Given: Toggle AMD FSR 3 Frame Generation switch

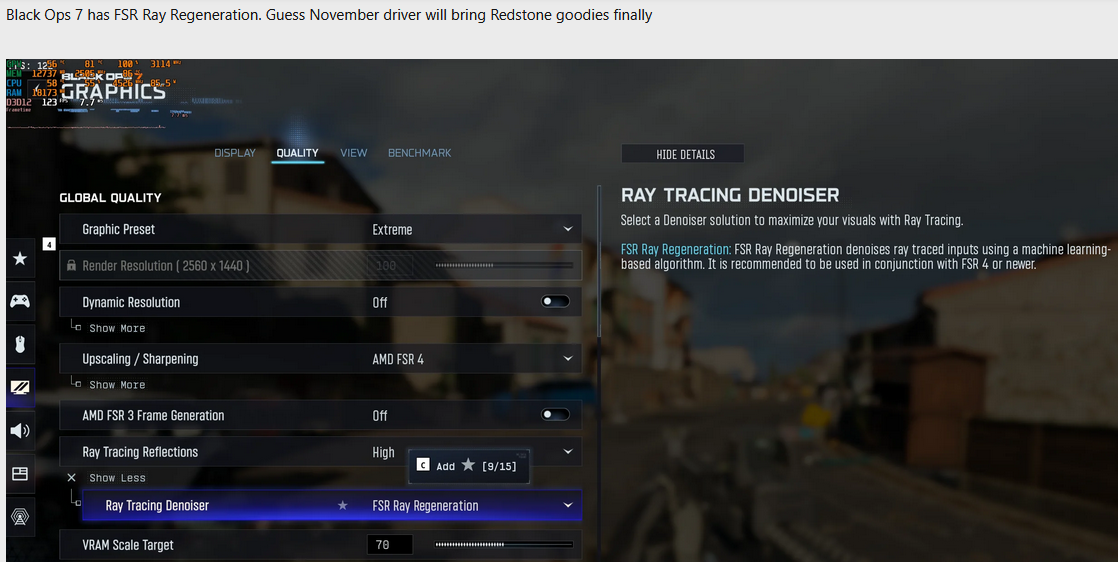Looking at the screenshot, I should pyautogui.click(x=555, y=414).
